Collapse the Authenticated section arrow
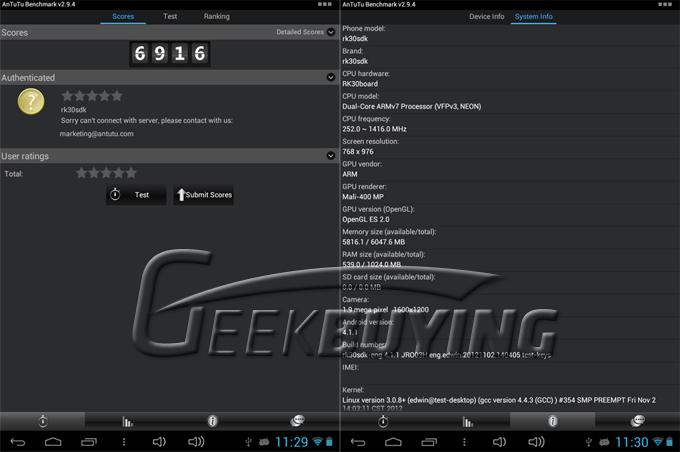The image size is (680, 452). pos(331,77)
